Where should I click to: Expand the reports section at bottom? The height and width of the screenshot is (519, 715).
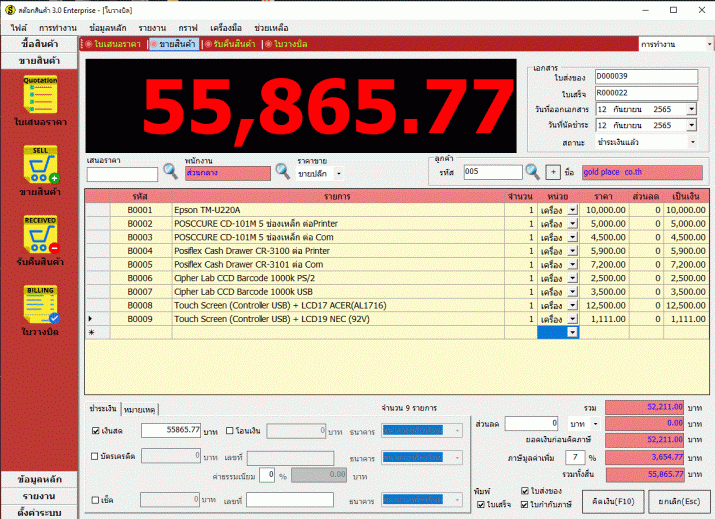coord(40,496)
